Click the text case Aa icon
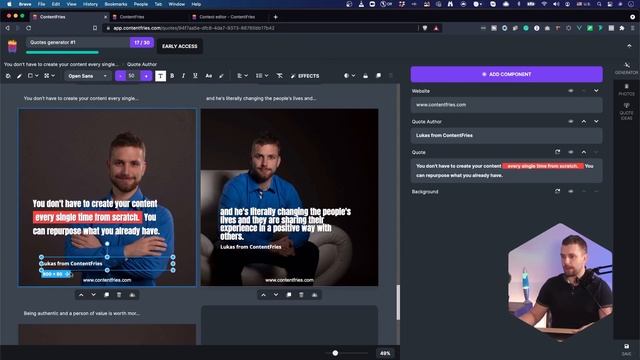Viewport: 640px width, 360px height. (209, 76)
